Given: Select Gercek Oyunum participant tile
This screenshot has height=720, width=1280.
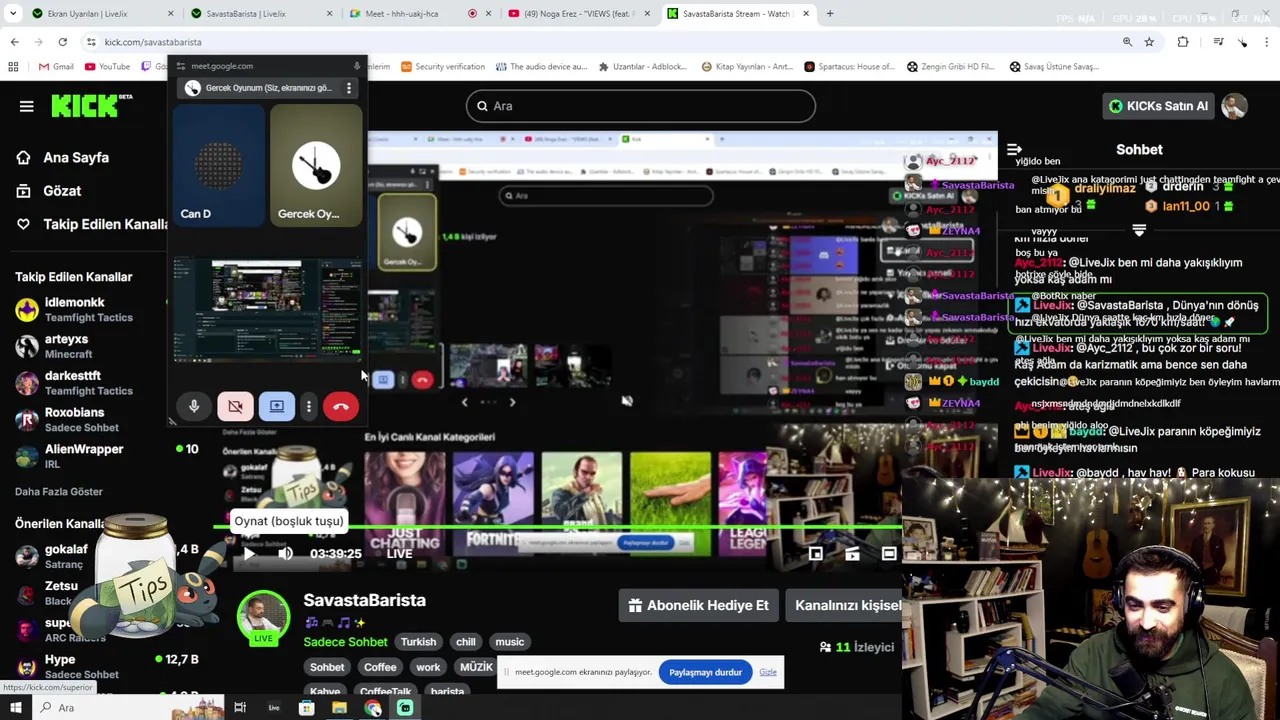Looking at the screenshot, I should pos(316,165).
